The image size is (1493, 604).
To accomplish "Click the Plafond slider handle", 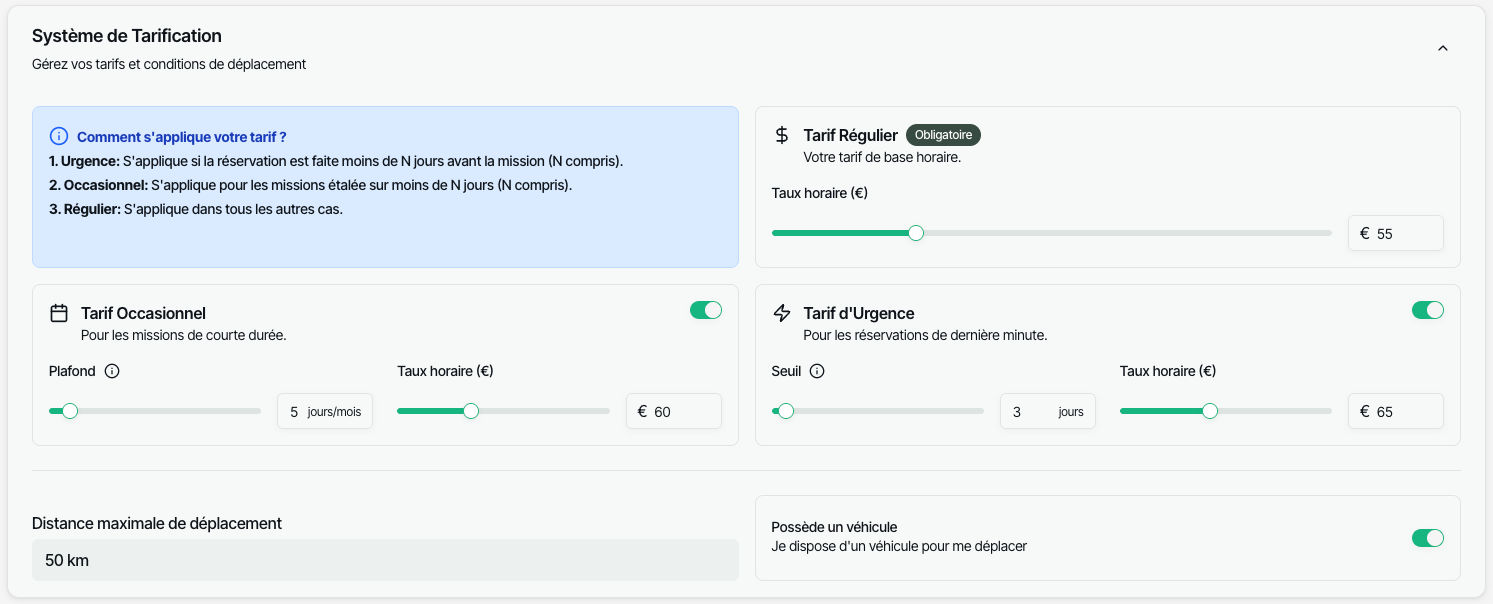I will [x=70, y=411].
